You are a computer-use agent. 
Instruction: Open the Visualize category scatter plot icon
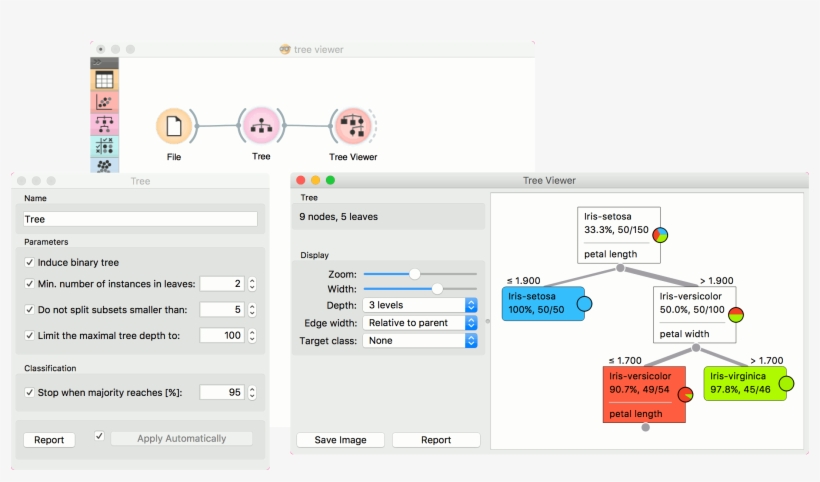(x=104, y=103)
